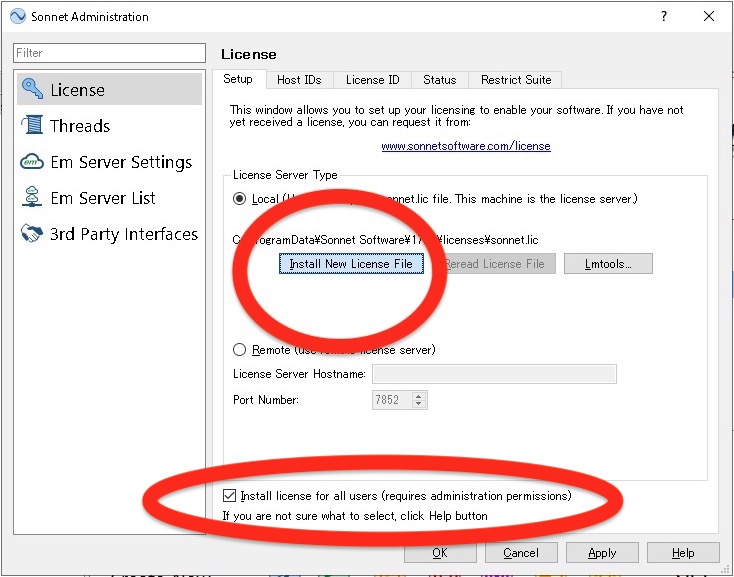Click the License key icon in sidebar

coord(32,89)
